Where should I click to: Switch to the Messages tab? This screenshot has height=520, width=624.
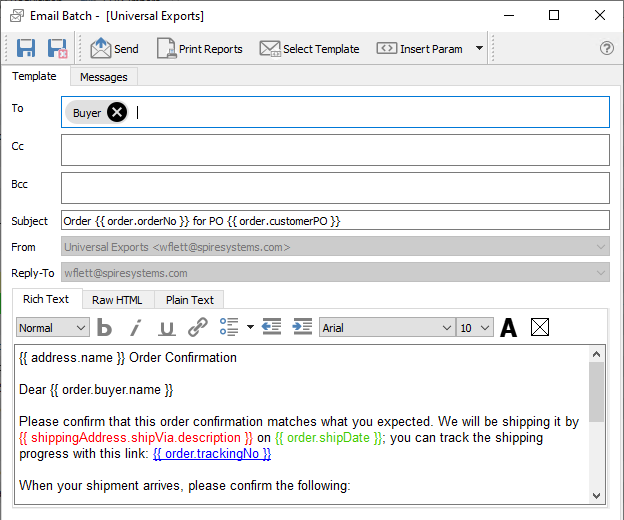tap(104, 77)
